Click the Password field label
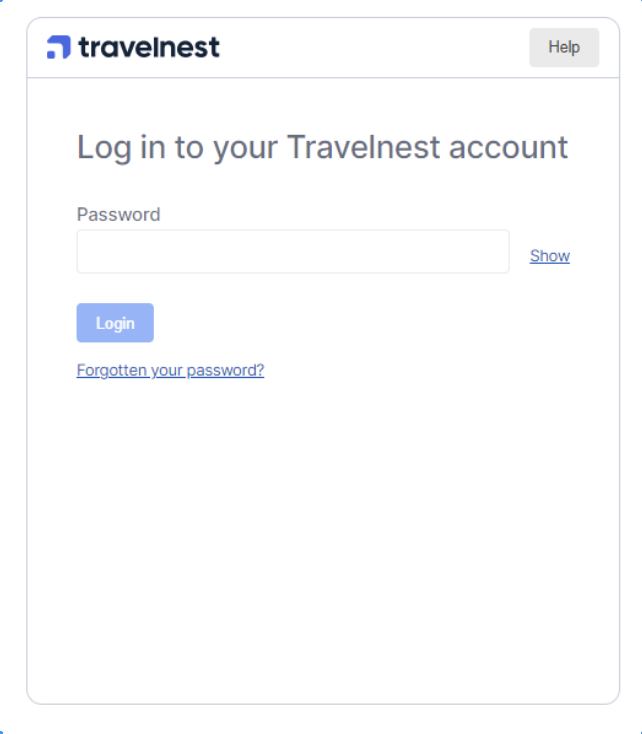Screen dimensions: 642x734 (118, 214)
